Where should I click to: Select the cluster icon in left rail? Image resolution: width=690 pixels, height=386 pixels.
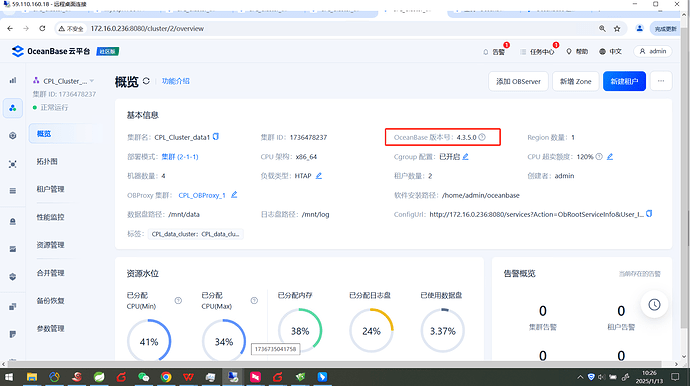tap(13, 108)
